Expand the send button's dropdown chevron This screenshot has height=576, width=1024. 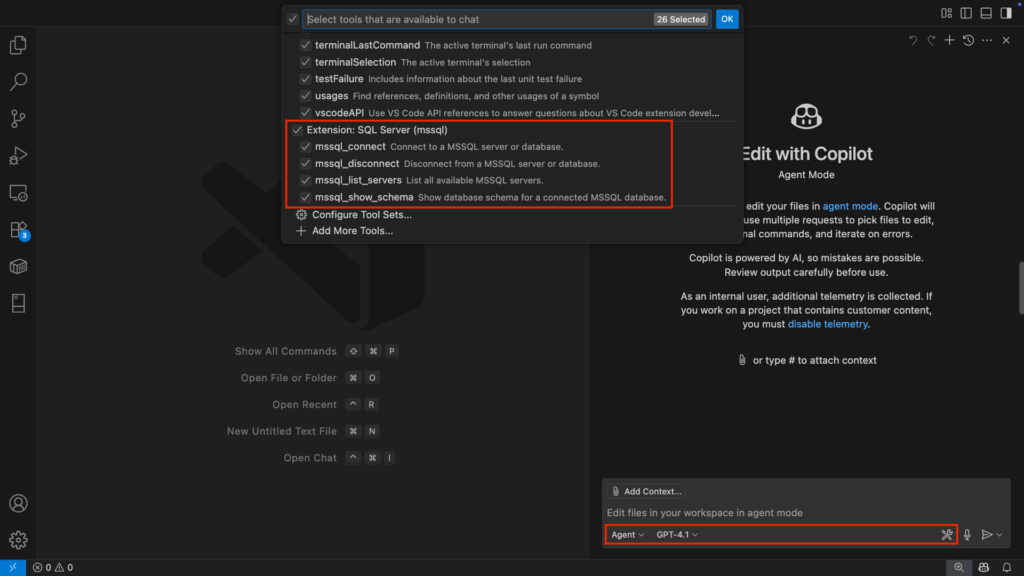tap(999, 534)
